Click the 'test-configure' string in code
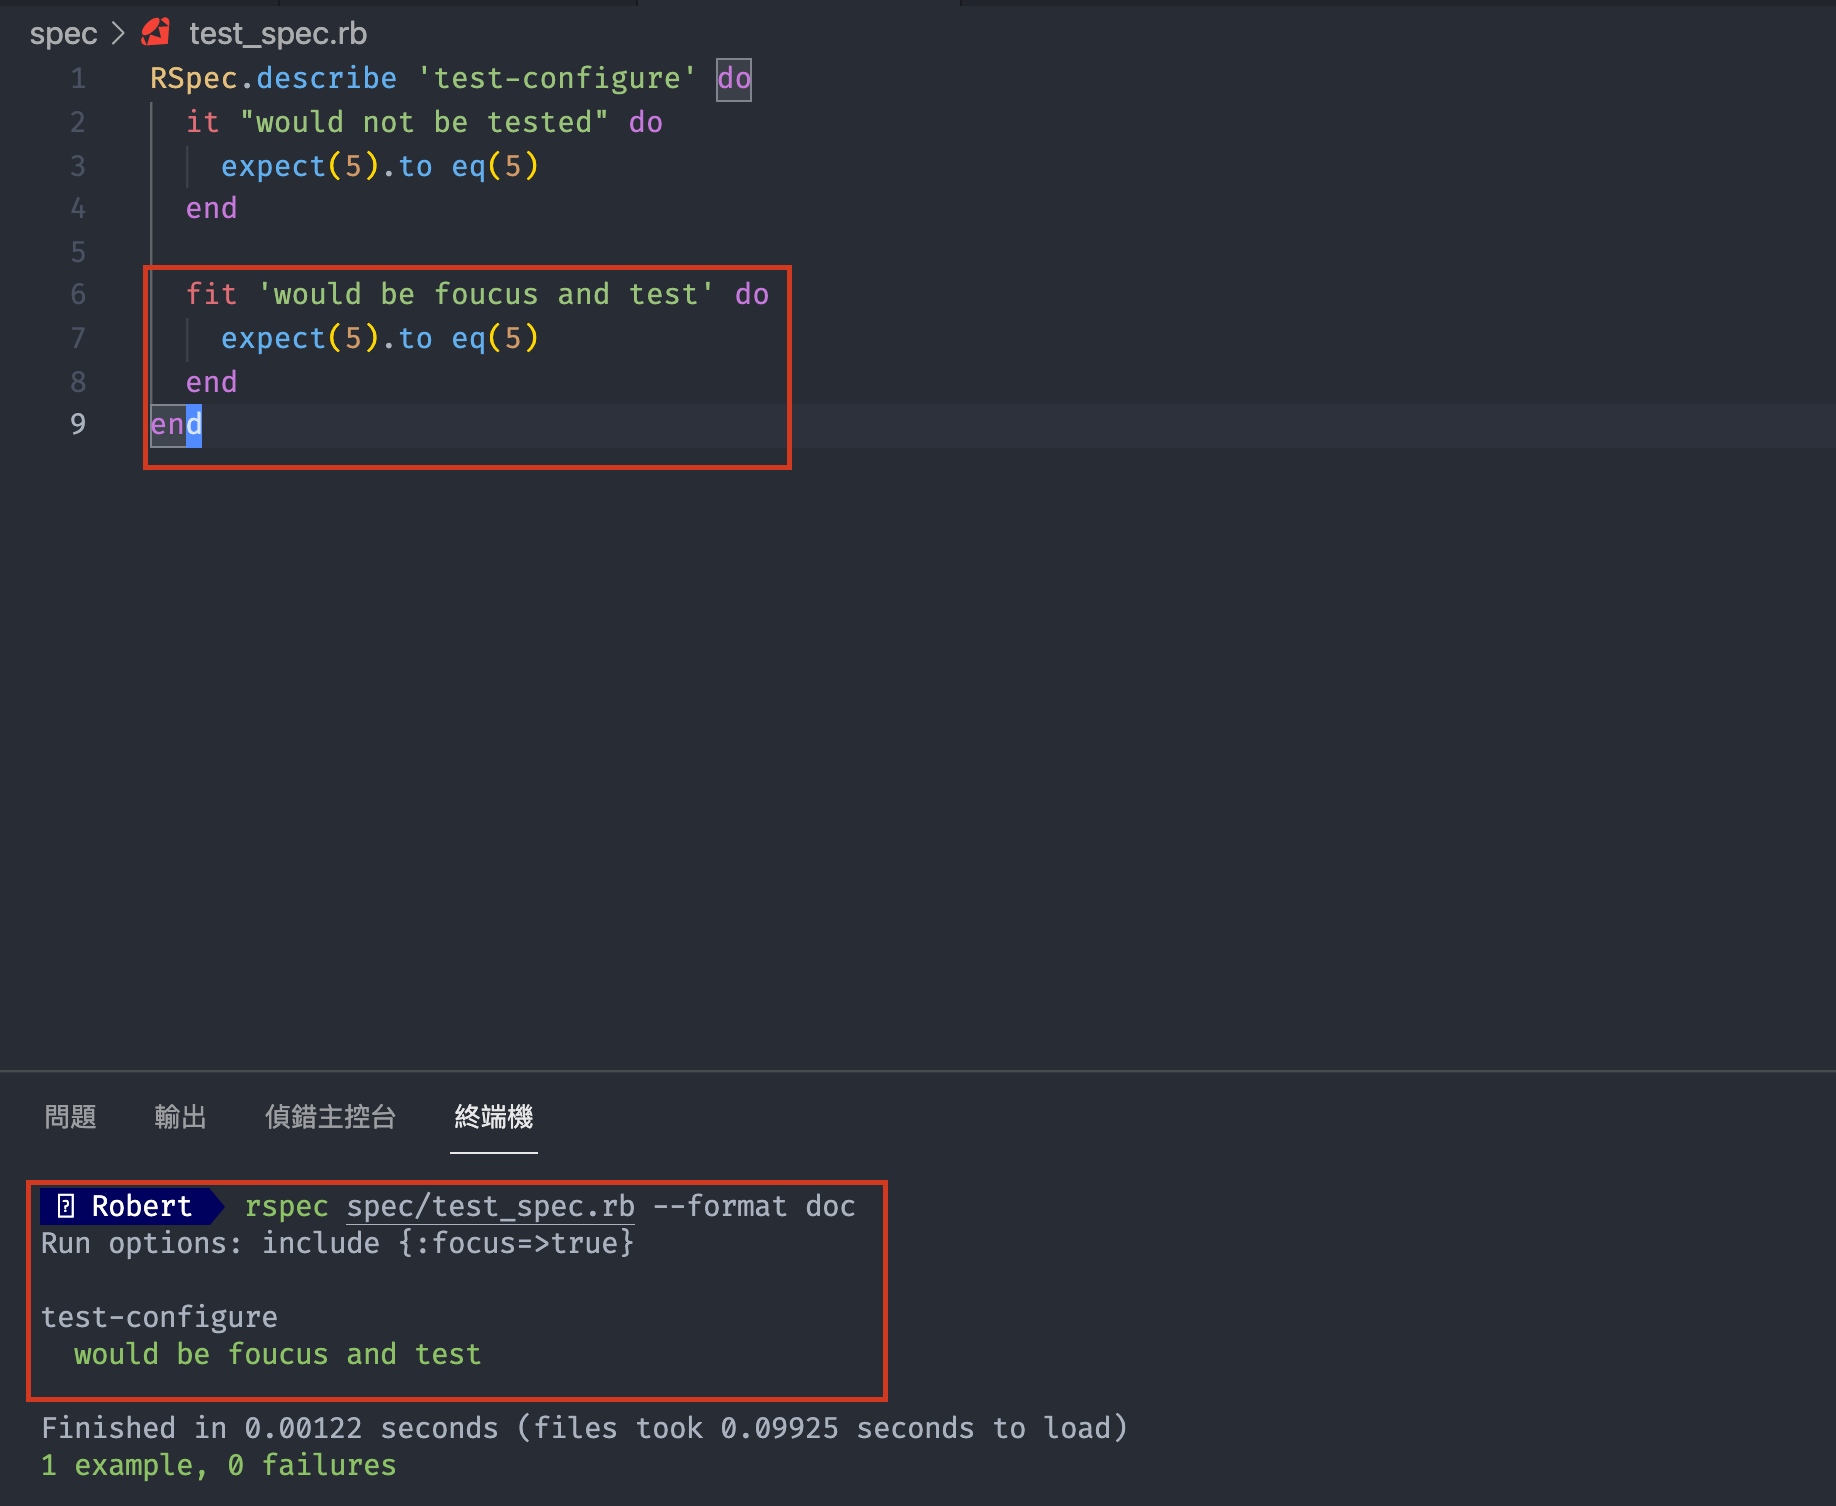The height and width of the screenshot is (1506, 1836). (x=556, y=78)
